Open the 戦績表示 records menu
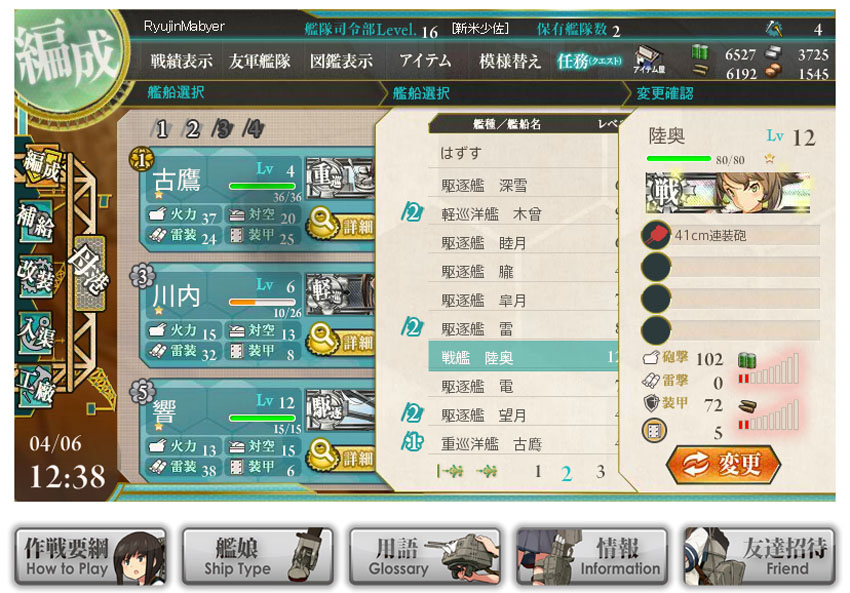 pos(181,61)
